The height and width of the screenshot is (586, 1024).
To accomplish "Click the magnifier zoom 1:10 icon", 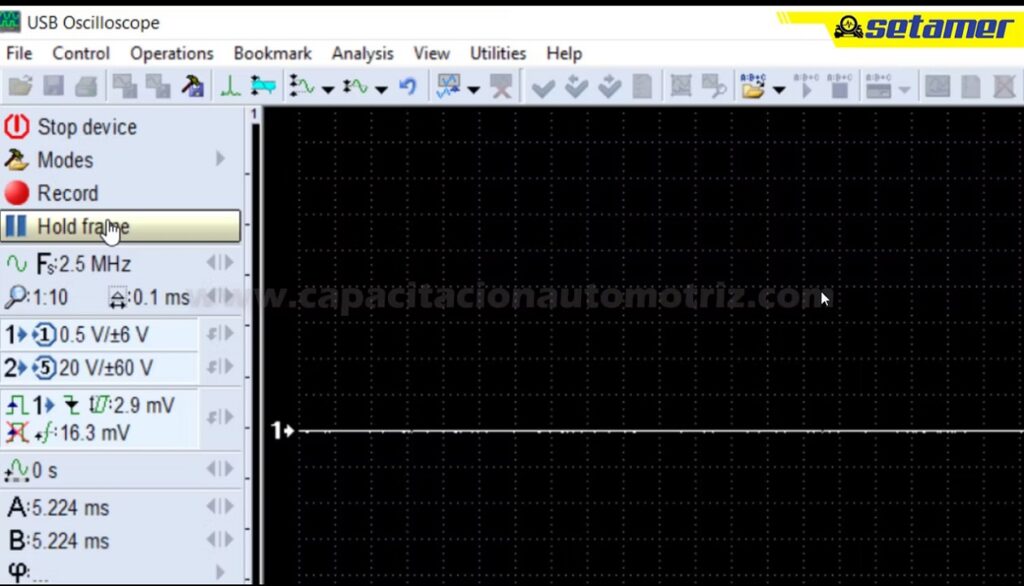I will (x=16, y=297).
